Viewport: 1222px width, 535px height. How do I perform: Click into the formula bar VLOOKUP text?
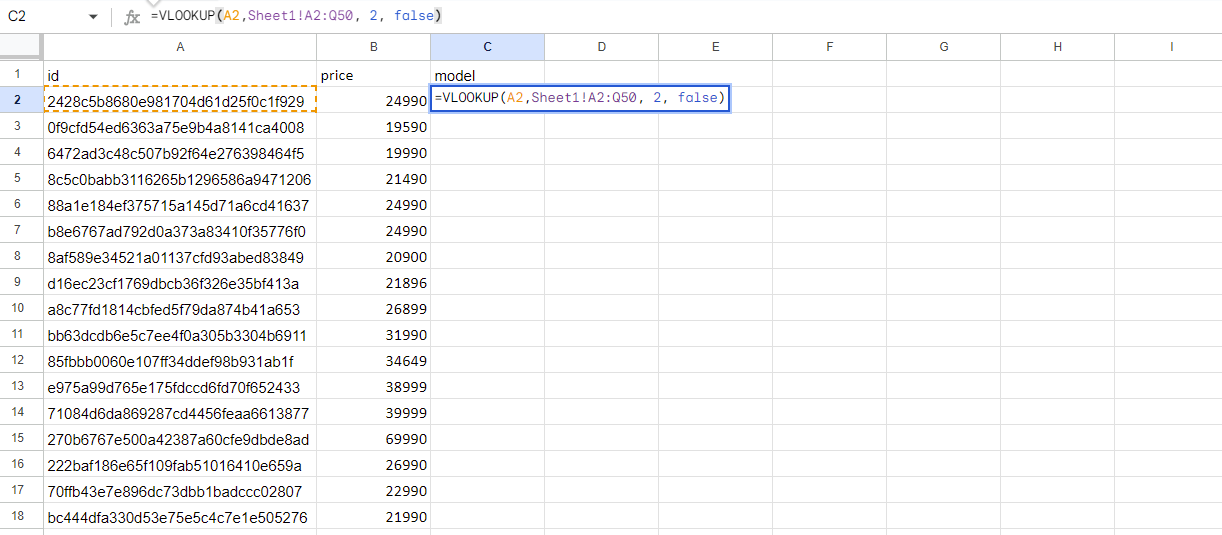[295, 16]
